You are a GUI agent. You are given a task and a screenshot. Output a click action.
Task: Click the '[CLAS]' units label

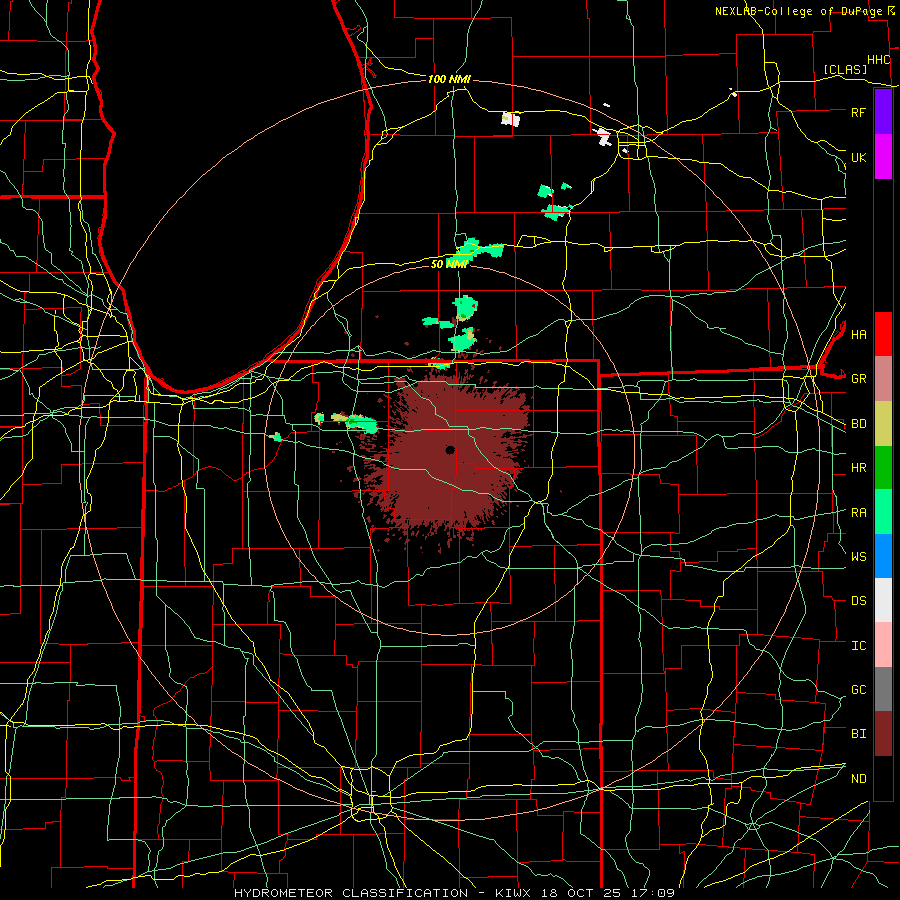845,69
